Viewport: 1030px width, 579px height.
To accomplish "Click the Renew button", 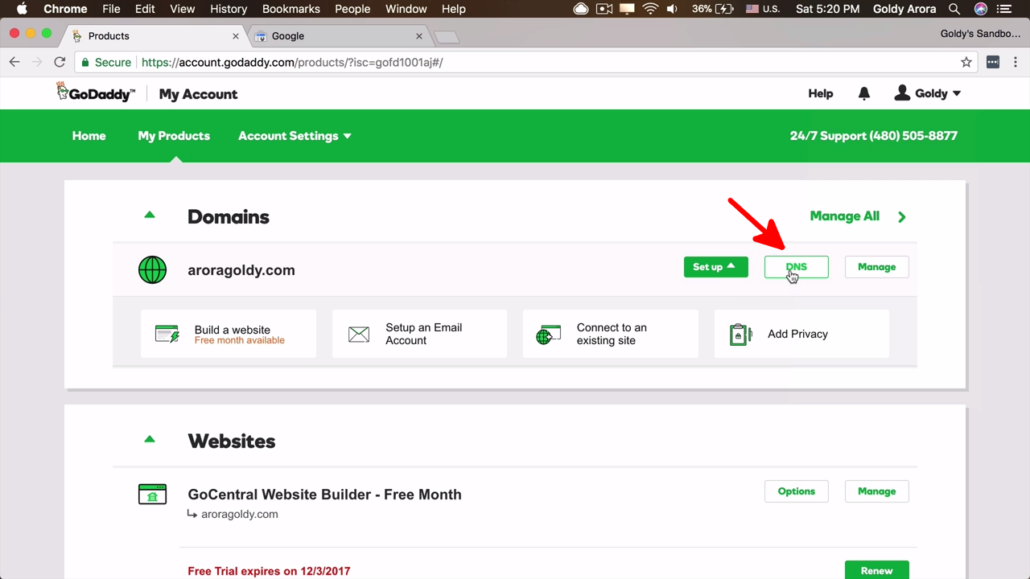I will click(x=876, y=570).
